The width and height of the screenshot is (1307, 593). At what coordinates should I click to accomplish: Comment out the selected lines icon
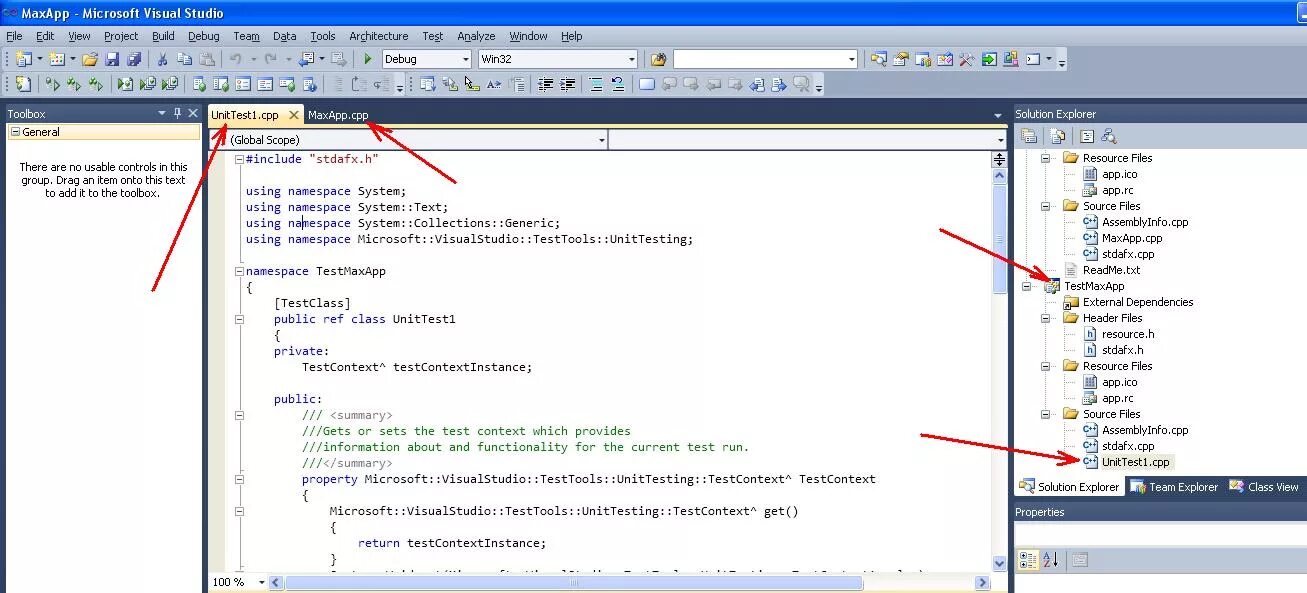tap(596, 84)
